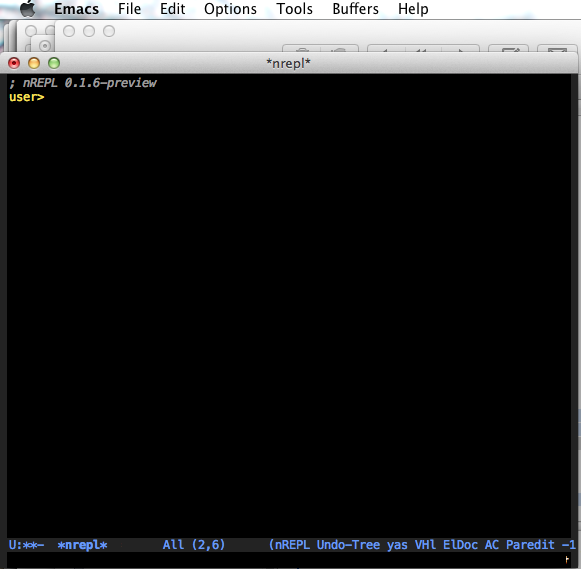Click nREPL major mode in mode line

(x=292, y=545)
